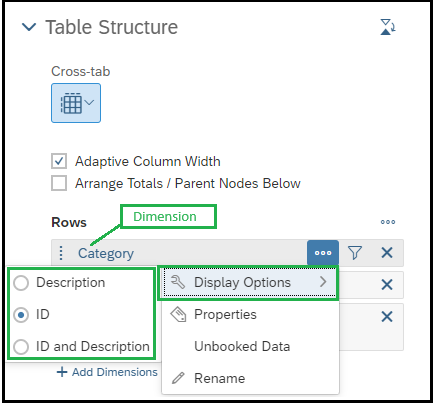Click the Add Dimensions link

107,372
